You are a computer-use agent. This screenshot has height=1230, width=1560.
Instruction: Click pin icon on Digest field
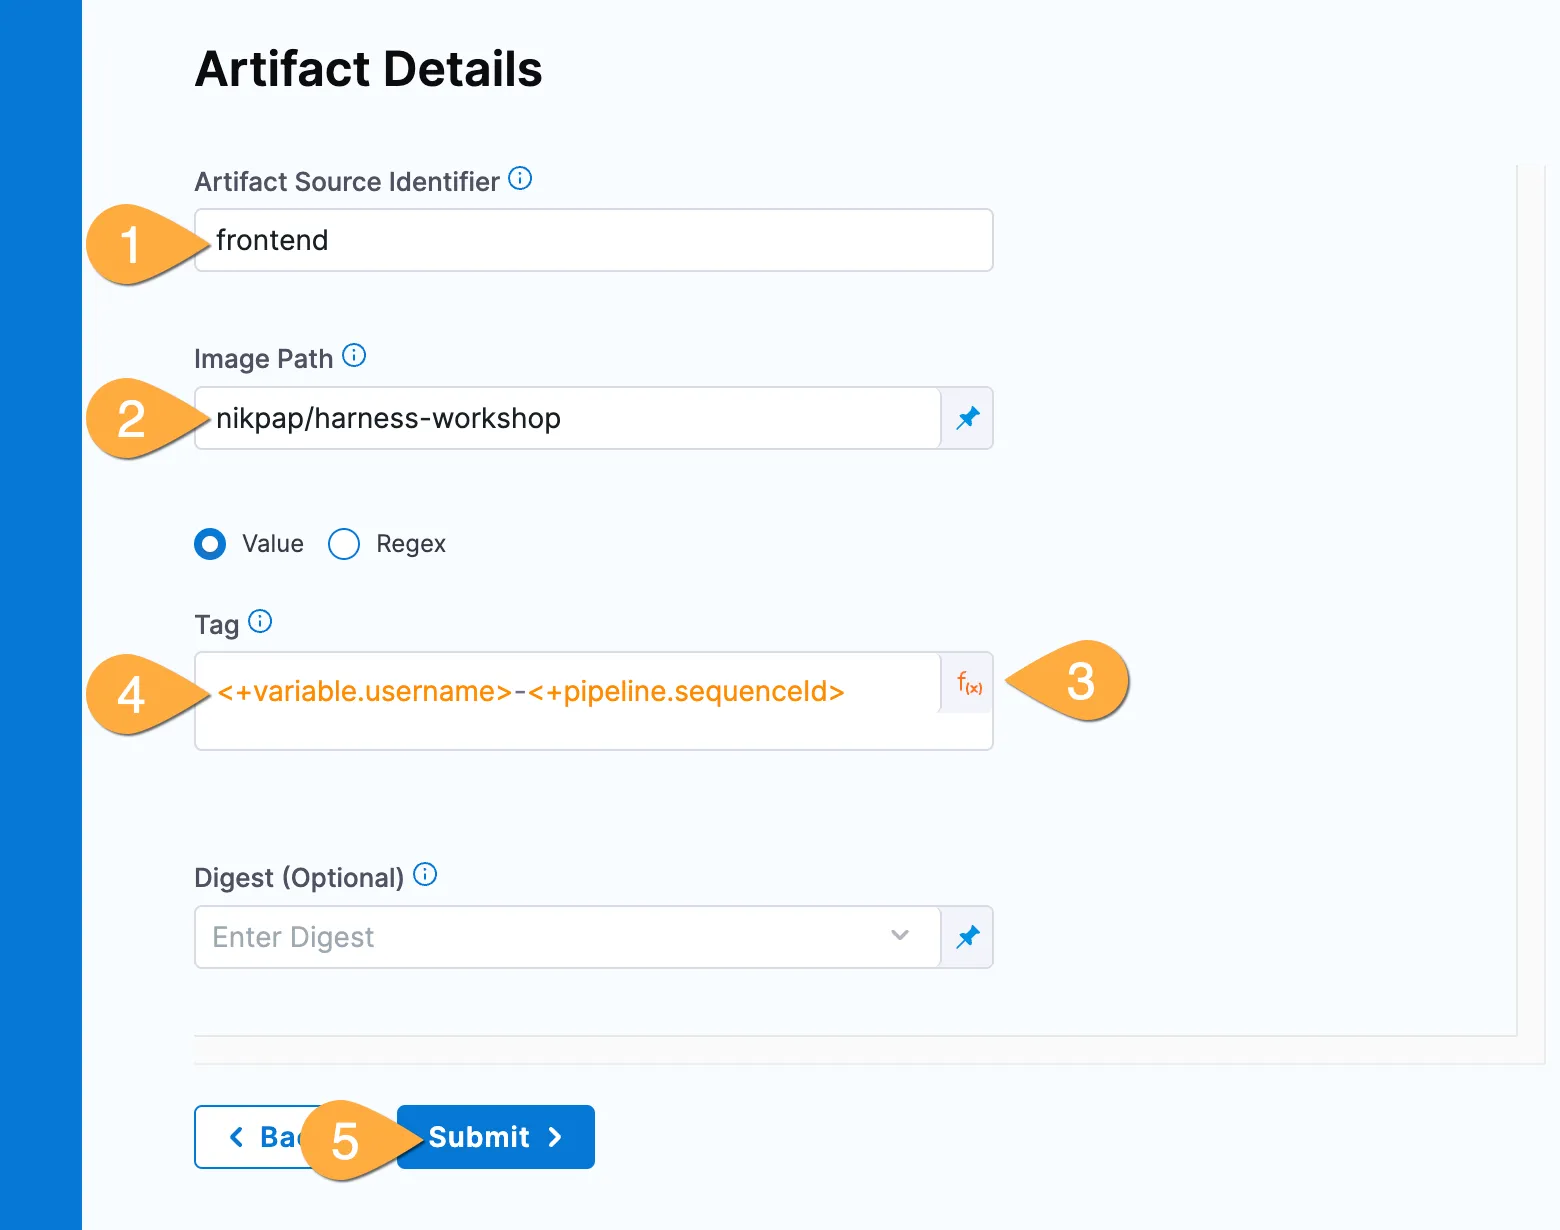967,937
